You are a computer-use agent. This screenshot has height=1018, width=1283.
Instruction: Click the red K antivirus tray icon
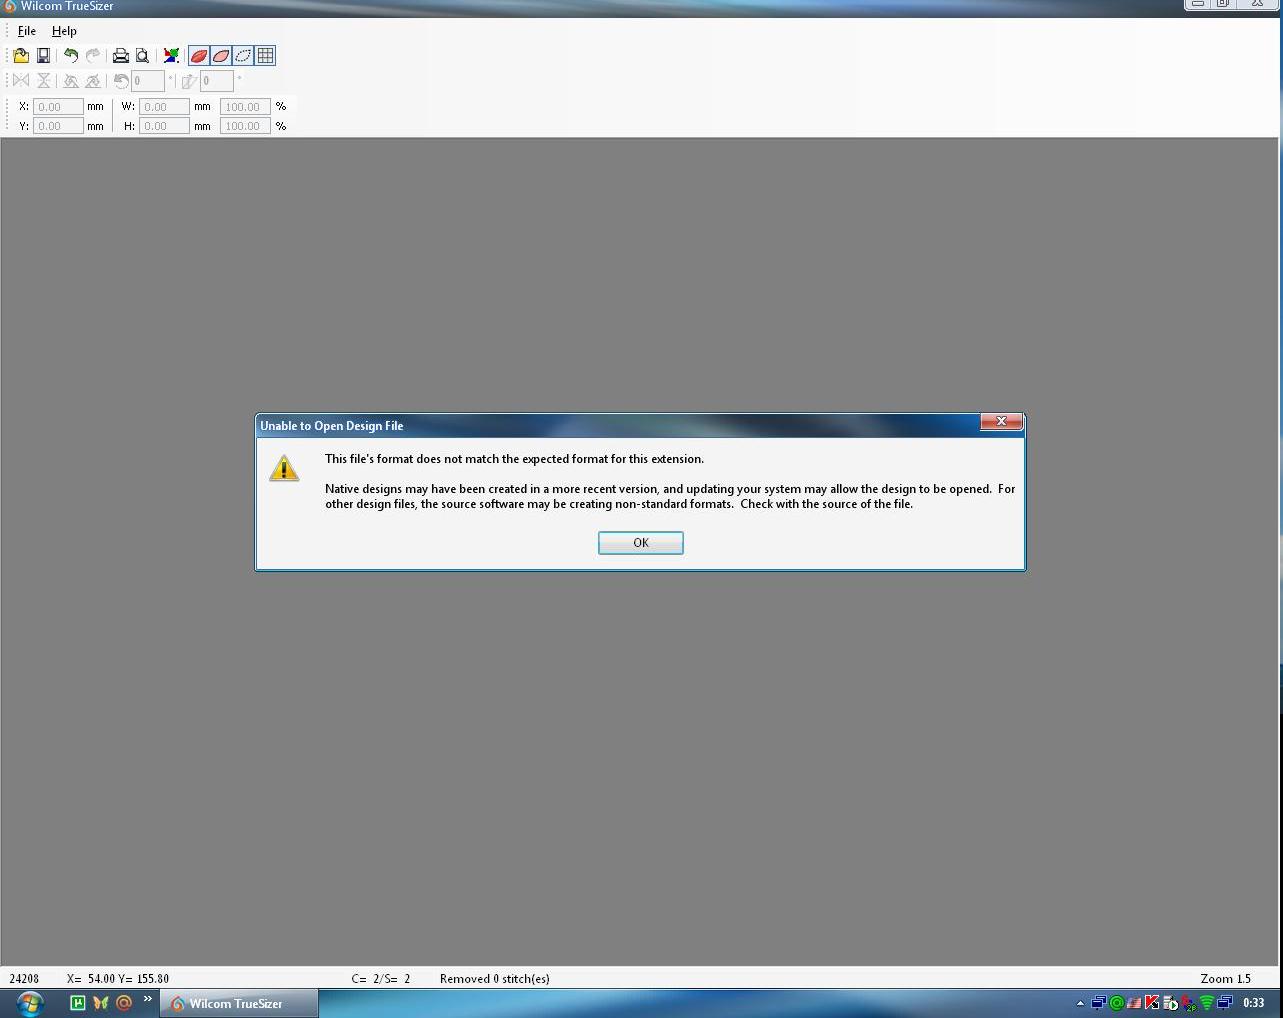coord(1152,1003)
